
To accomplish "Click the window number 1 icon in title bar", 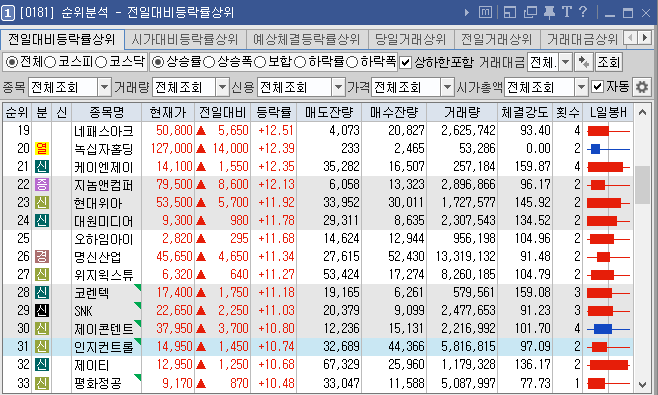I will (8, 13).
